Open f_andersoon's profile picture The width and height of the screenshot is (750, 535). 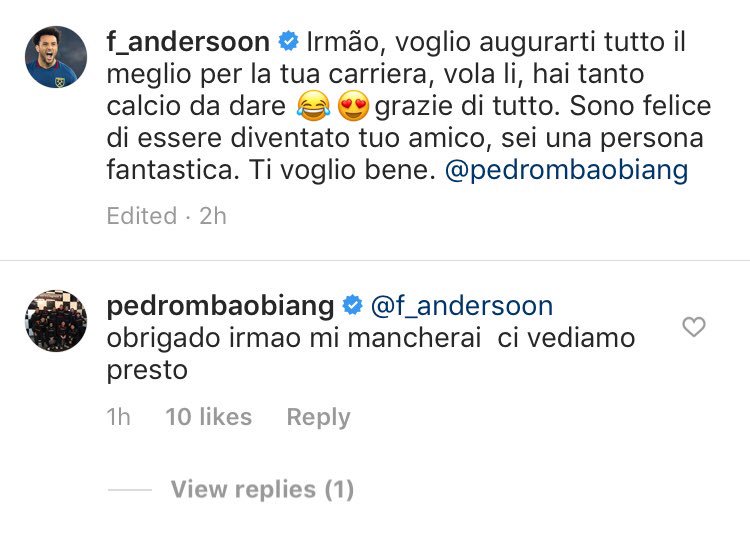point(56,57)
